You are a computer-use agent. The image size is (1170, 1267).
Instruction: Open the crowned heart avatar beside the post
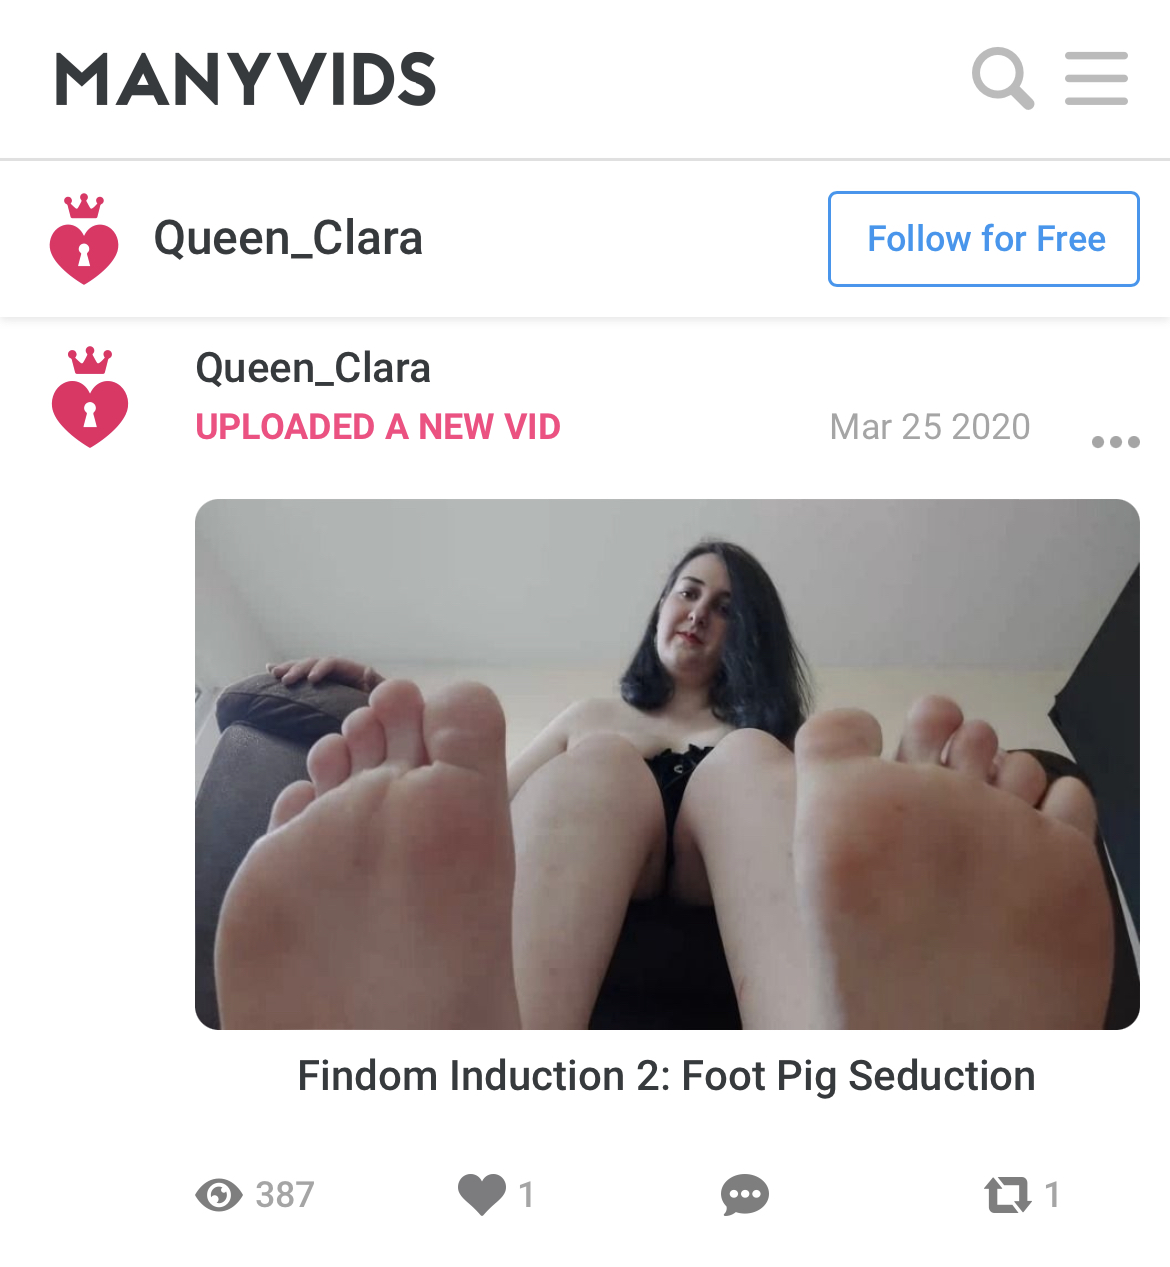tap(90, 397)
